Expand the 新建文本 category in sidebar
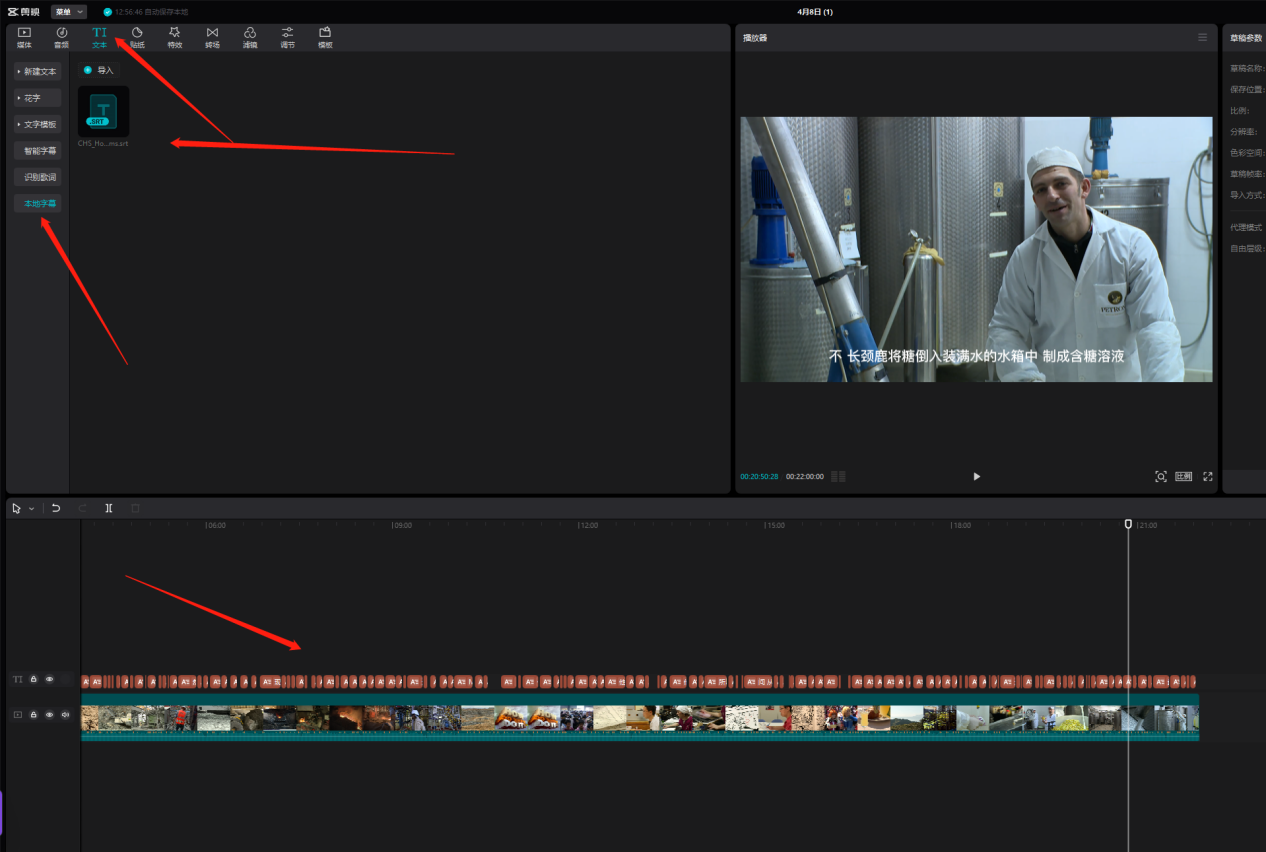1266x852 pixels. click(x=38, y=72)
